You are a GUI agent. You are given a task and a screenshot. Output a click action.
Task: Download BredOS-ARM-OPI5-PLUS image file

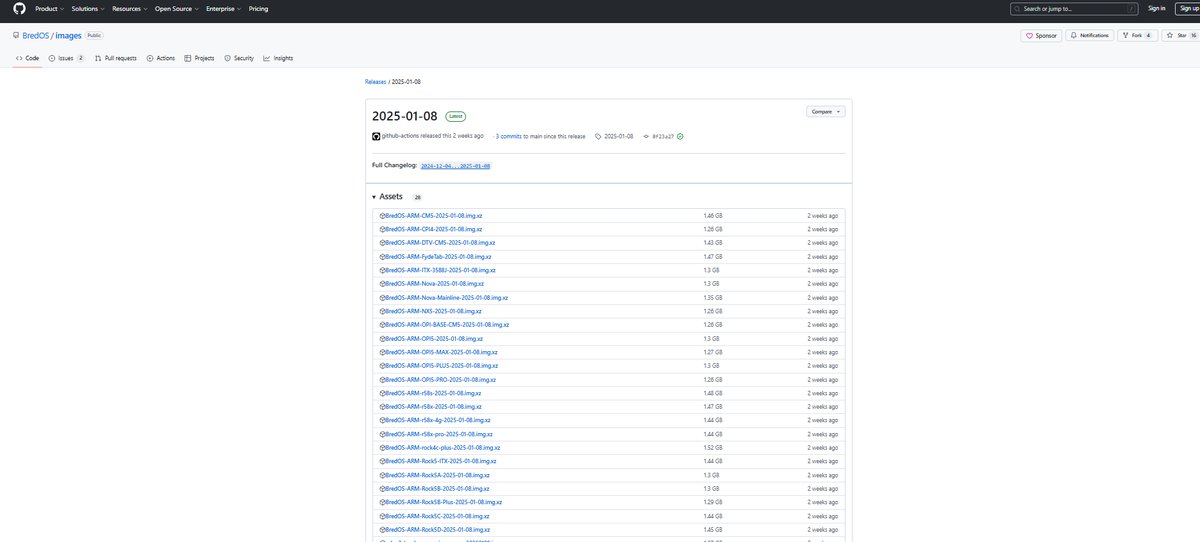tap(440, 366)
